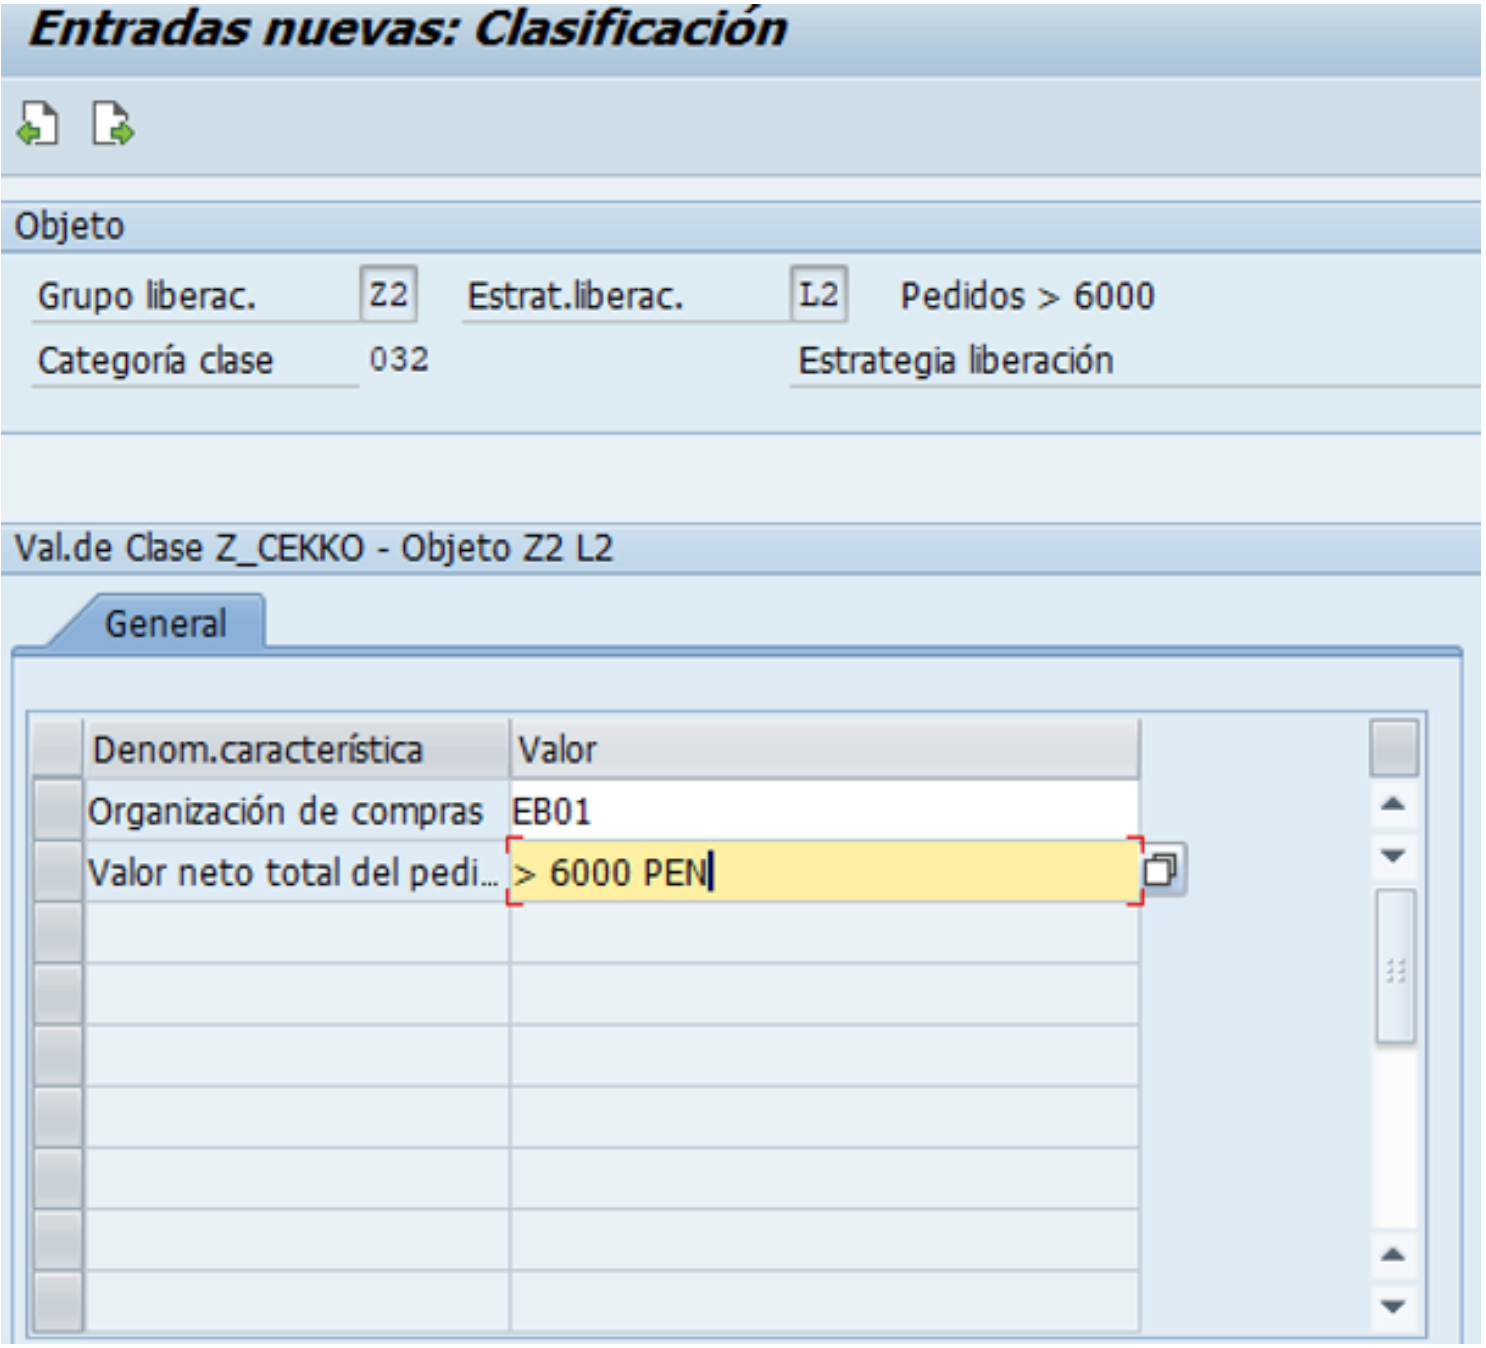Click the bottom scroll-up arrow of the table
The height and width of the screenshot is (1348, 1486).
pos(1394,1254)
